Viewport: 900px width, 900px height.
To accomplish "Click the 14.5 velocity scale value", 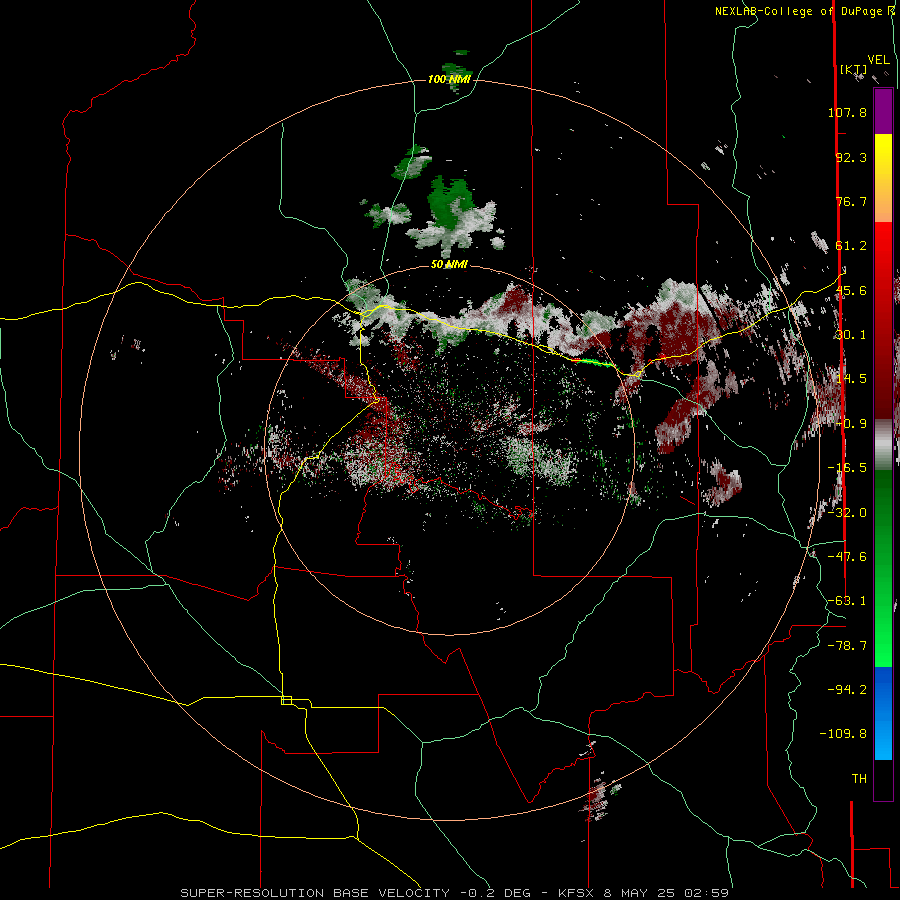I will 851,379.
